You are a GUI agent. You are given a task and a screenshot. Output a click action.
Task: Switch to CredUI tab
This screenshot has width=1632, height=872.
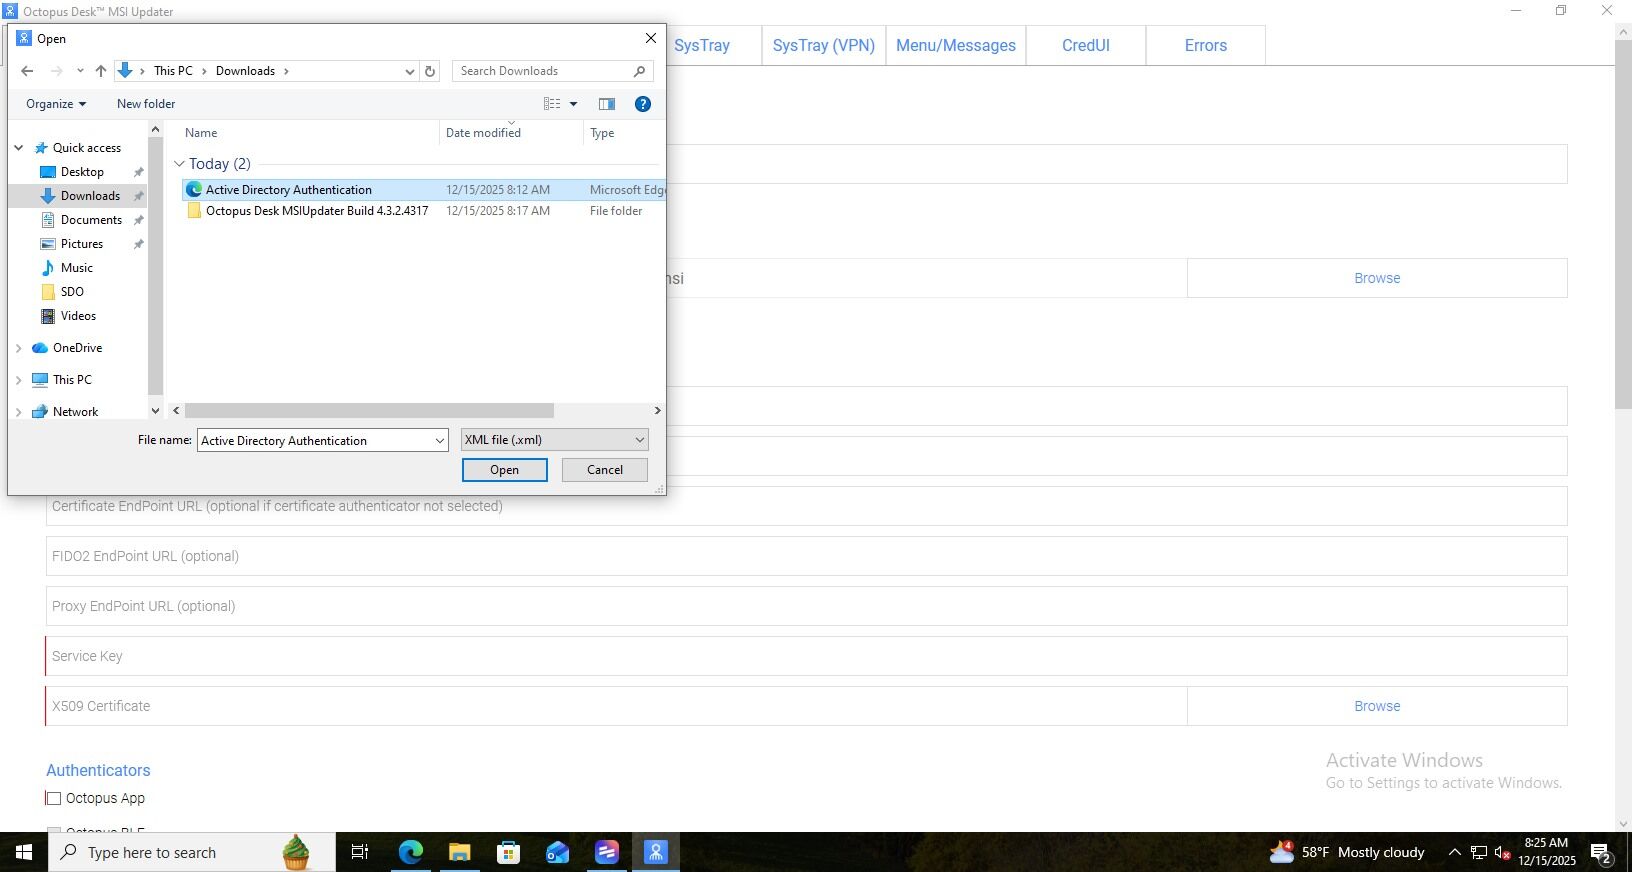(x=1086, y=45)
